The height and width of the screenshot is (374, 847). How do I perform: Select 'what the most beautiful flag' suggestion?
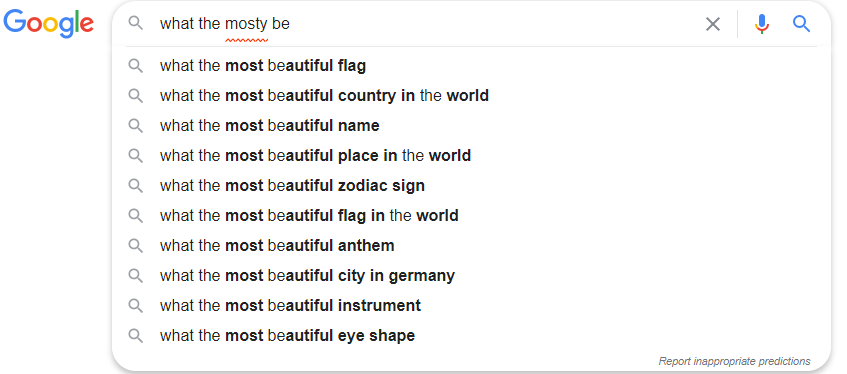(471, 66)
